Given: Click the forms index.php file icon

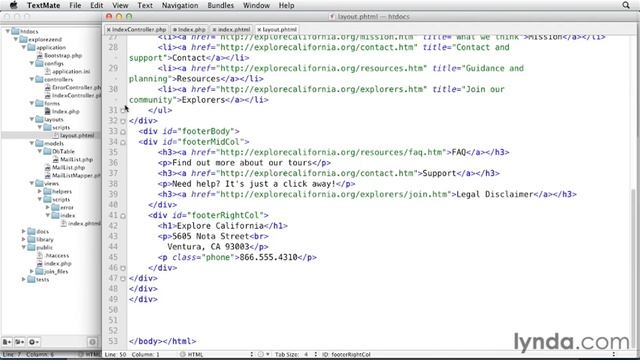Looking at the screenshot, I should pos(48,111).
